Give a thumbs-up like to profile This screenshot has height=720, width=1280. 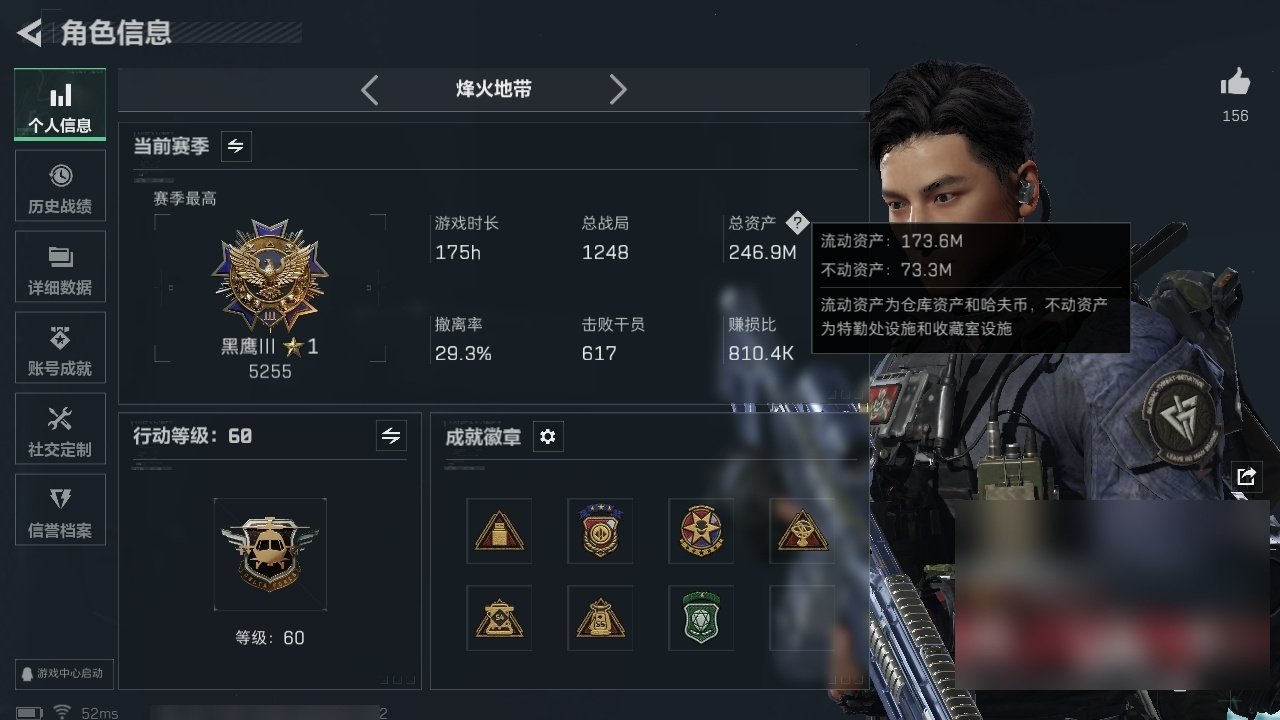pos(1236,83)
